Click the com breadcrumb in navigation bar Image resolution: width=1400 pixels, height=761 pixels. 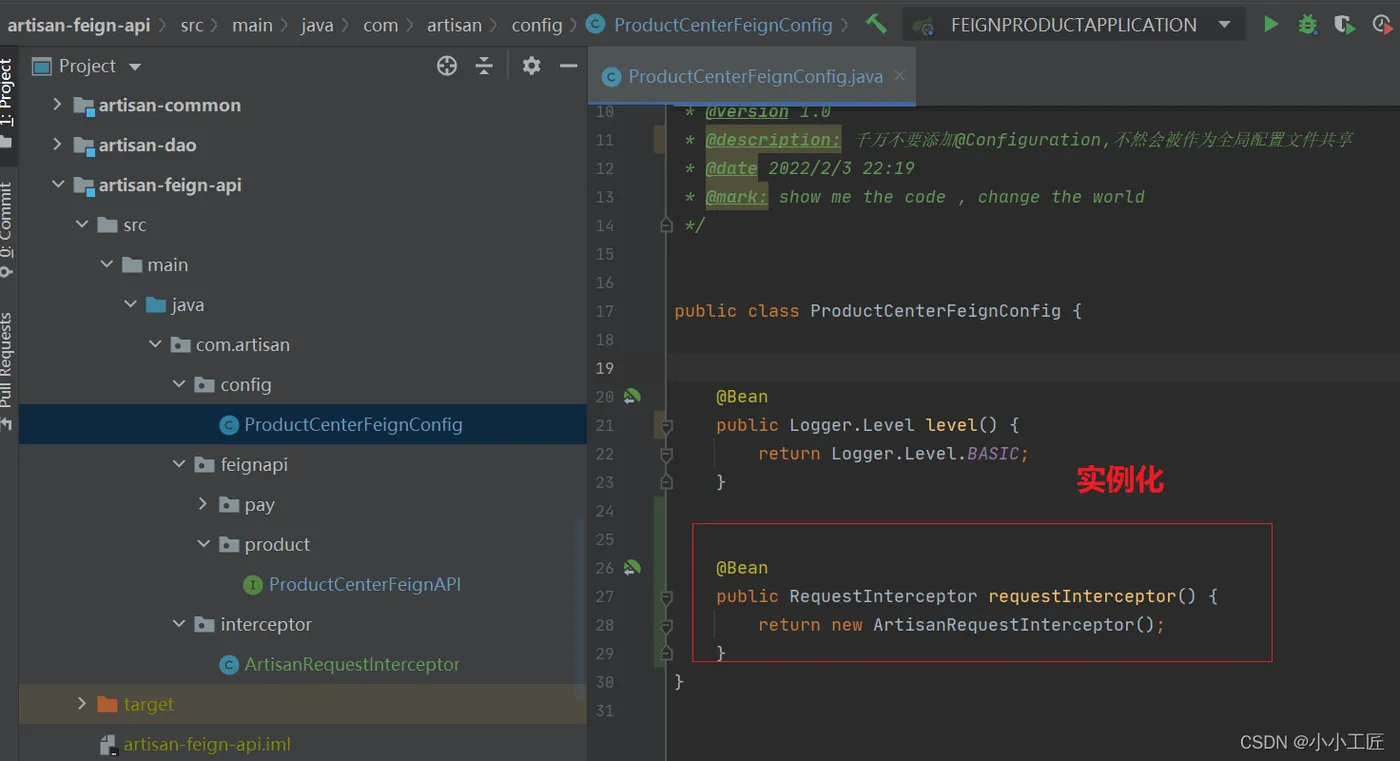[380, 25]
